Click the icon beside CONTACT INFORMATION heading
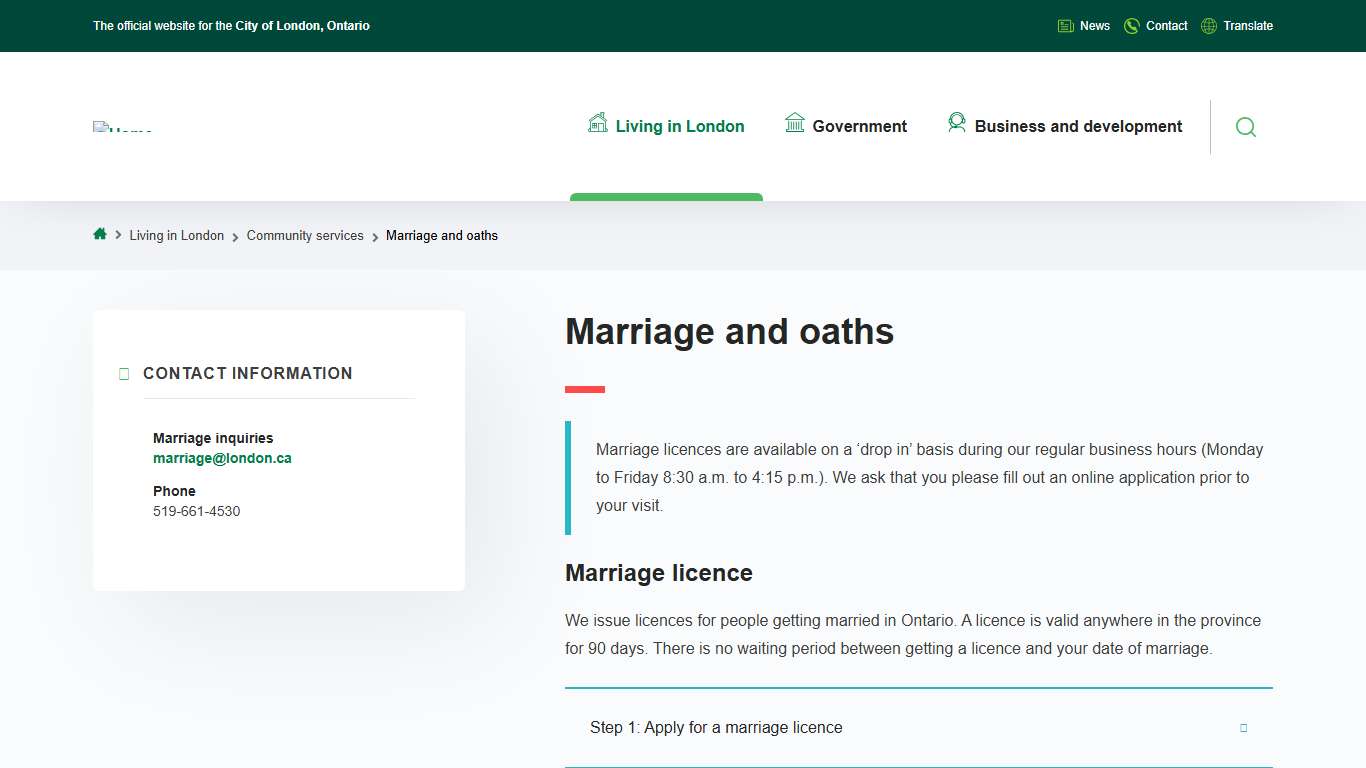The image size is (1366, 768). pyautogui.click(x=124, y=373)
